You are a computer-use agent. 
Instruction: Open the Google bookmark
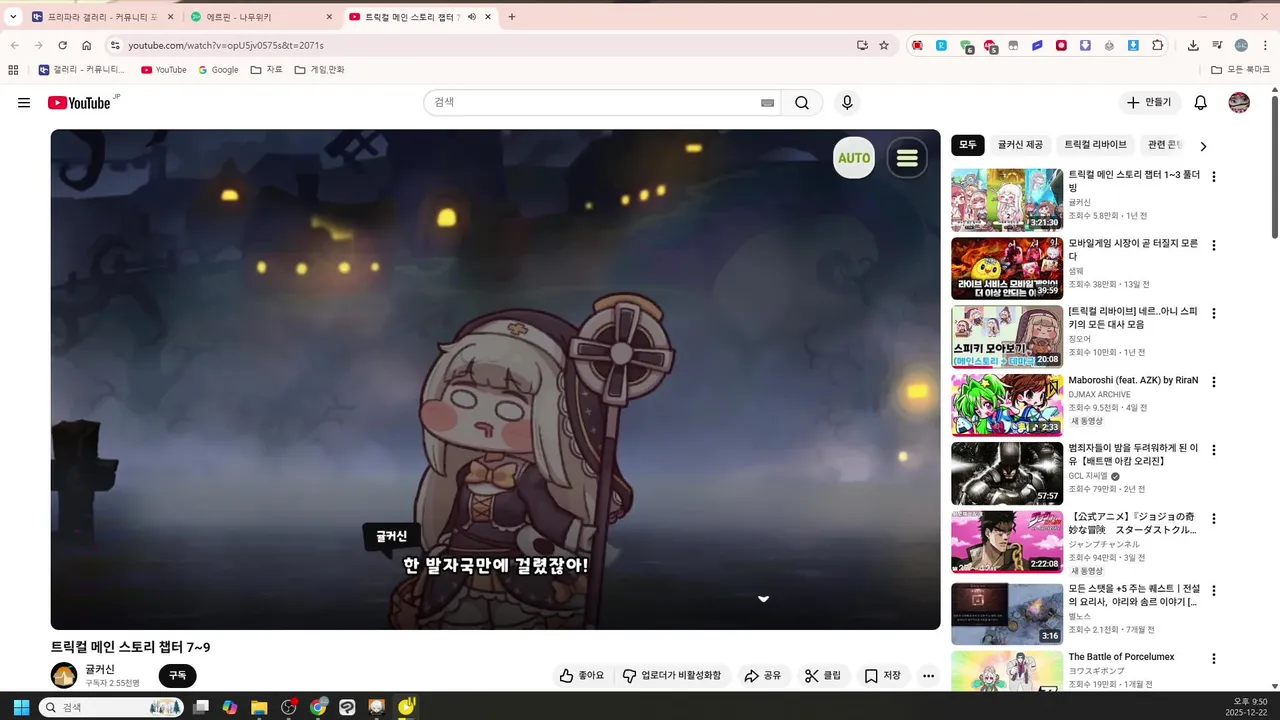(x=218, y=70)
